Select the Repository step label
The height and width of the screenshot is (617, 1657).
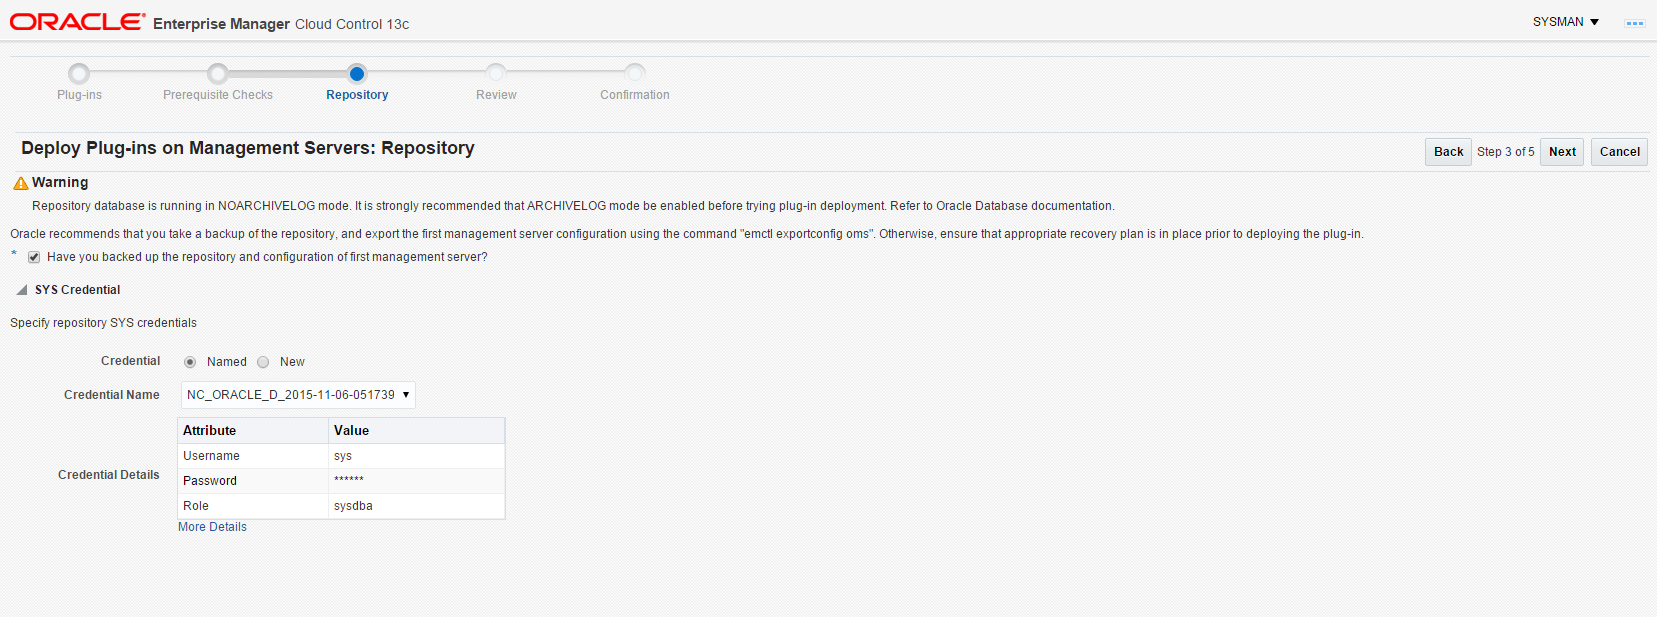tap(357, 95)
